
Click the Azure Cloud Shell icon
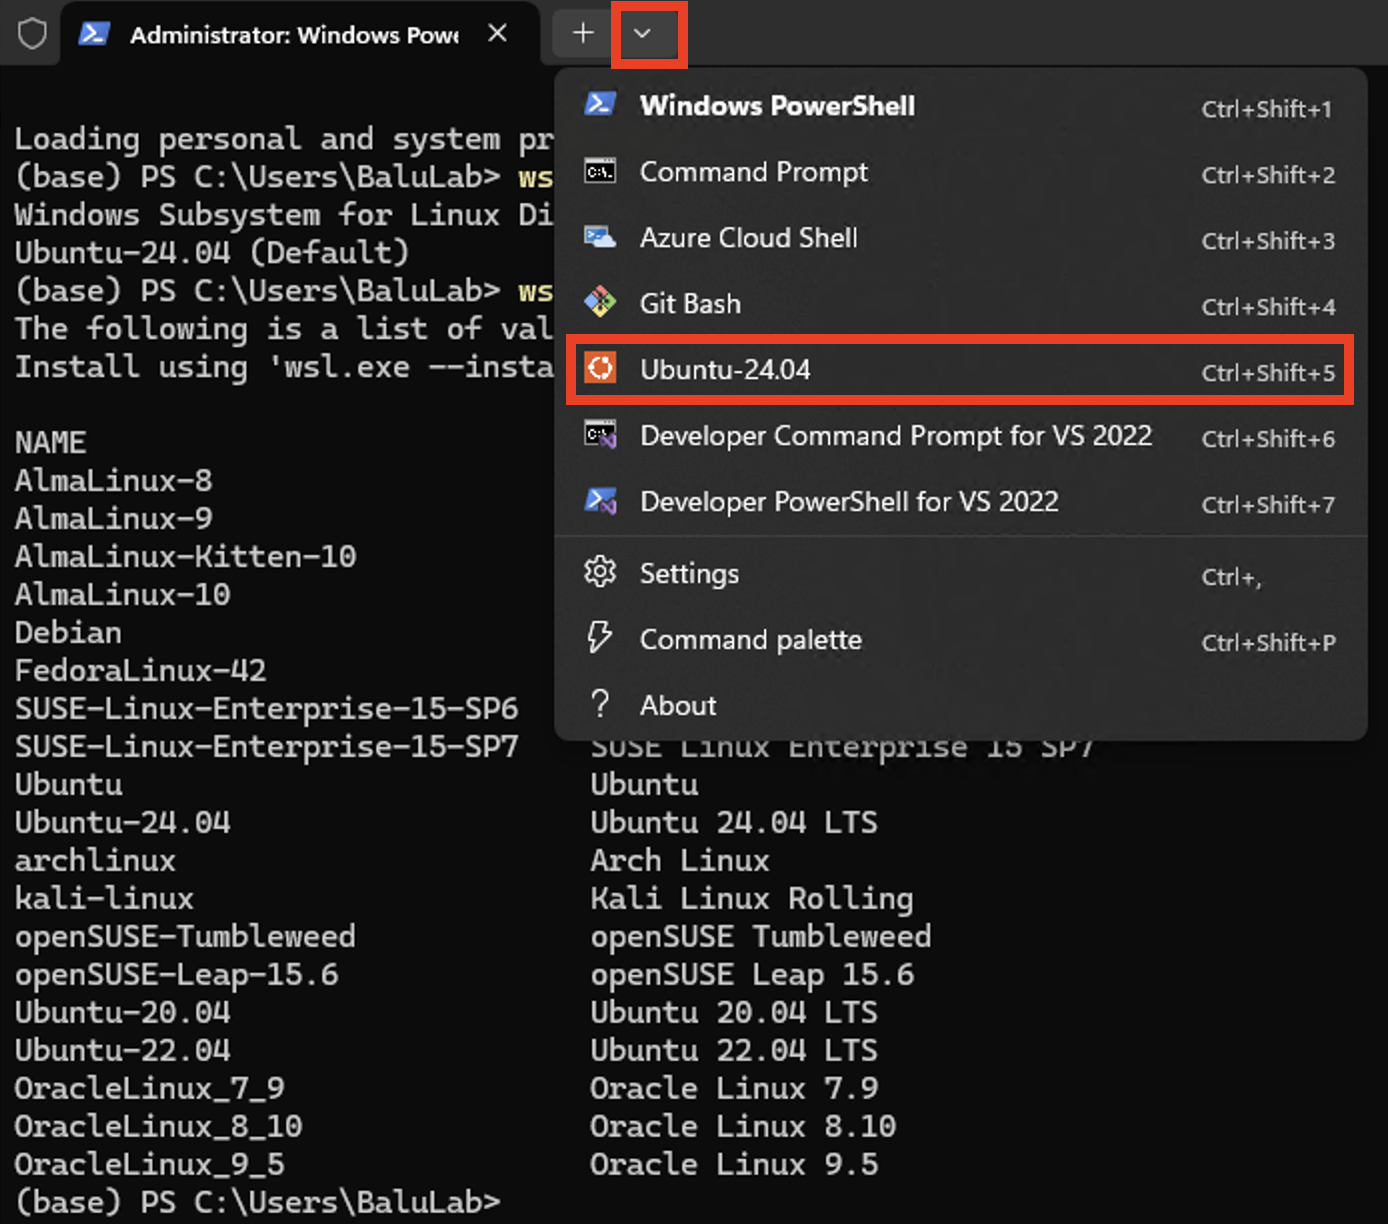click(600, 237)
